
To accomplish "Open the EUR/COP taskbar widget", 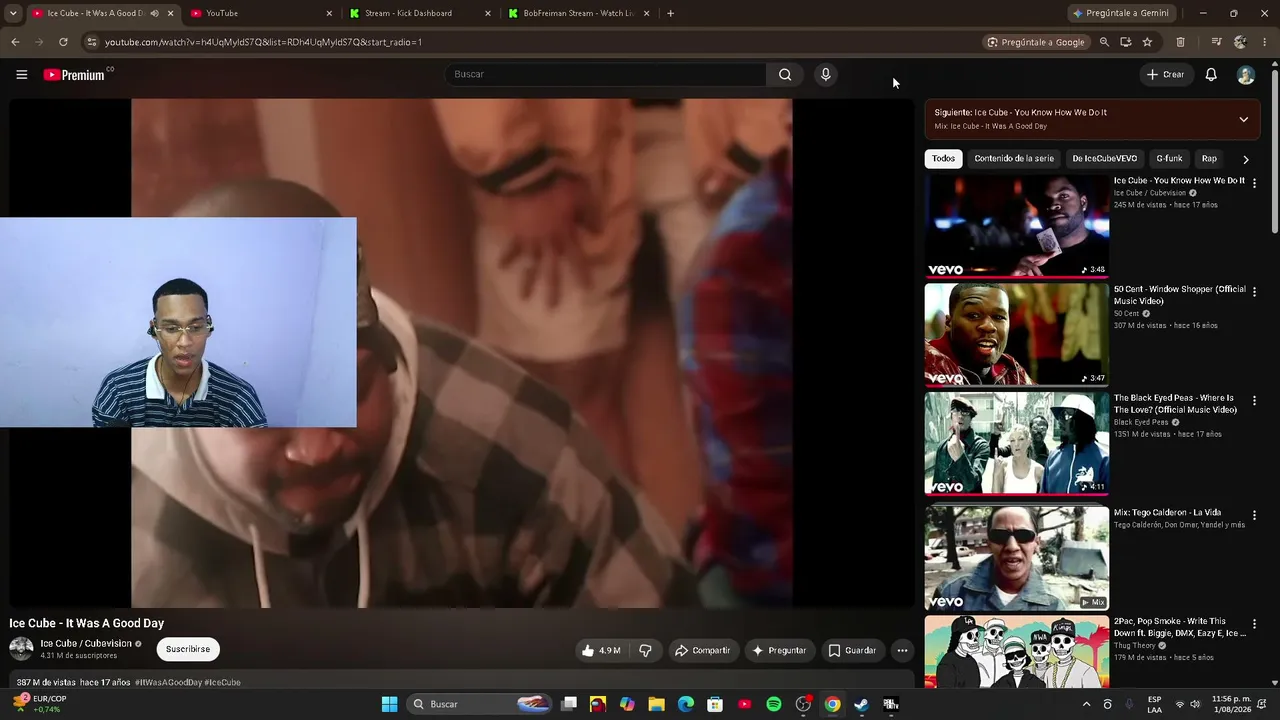I will click(x=39, y=704).
